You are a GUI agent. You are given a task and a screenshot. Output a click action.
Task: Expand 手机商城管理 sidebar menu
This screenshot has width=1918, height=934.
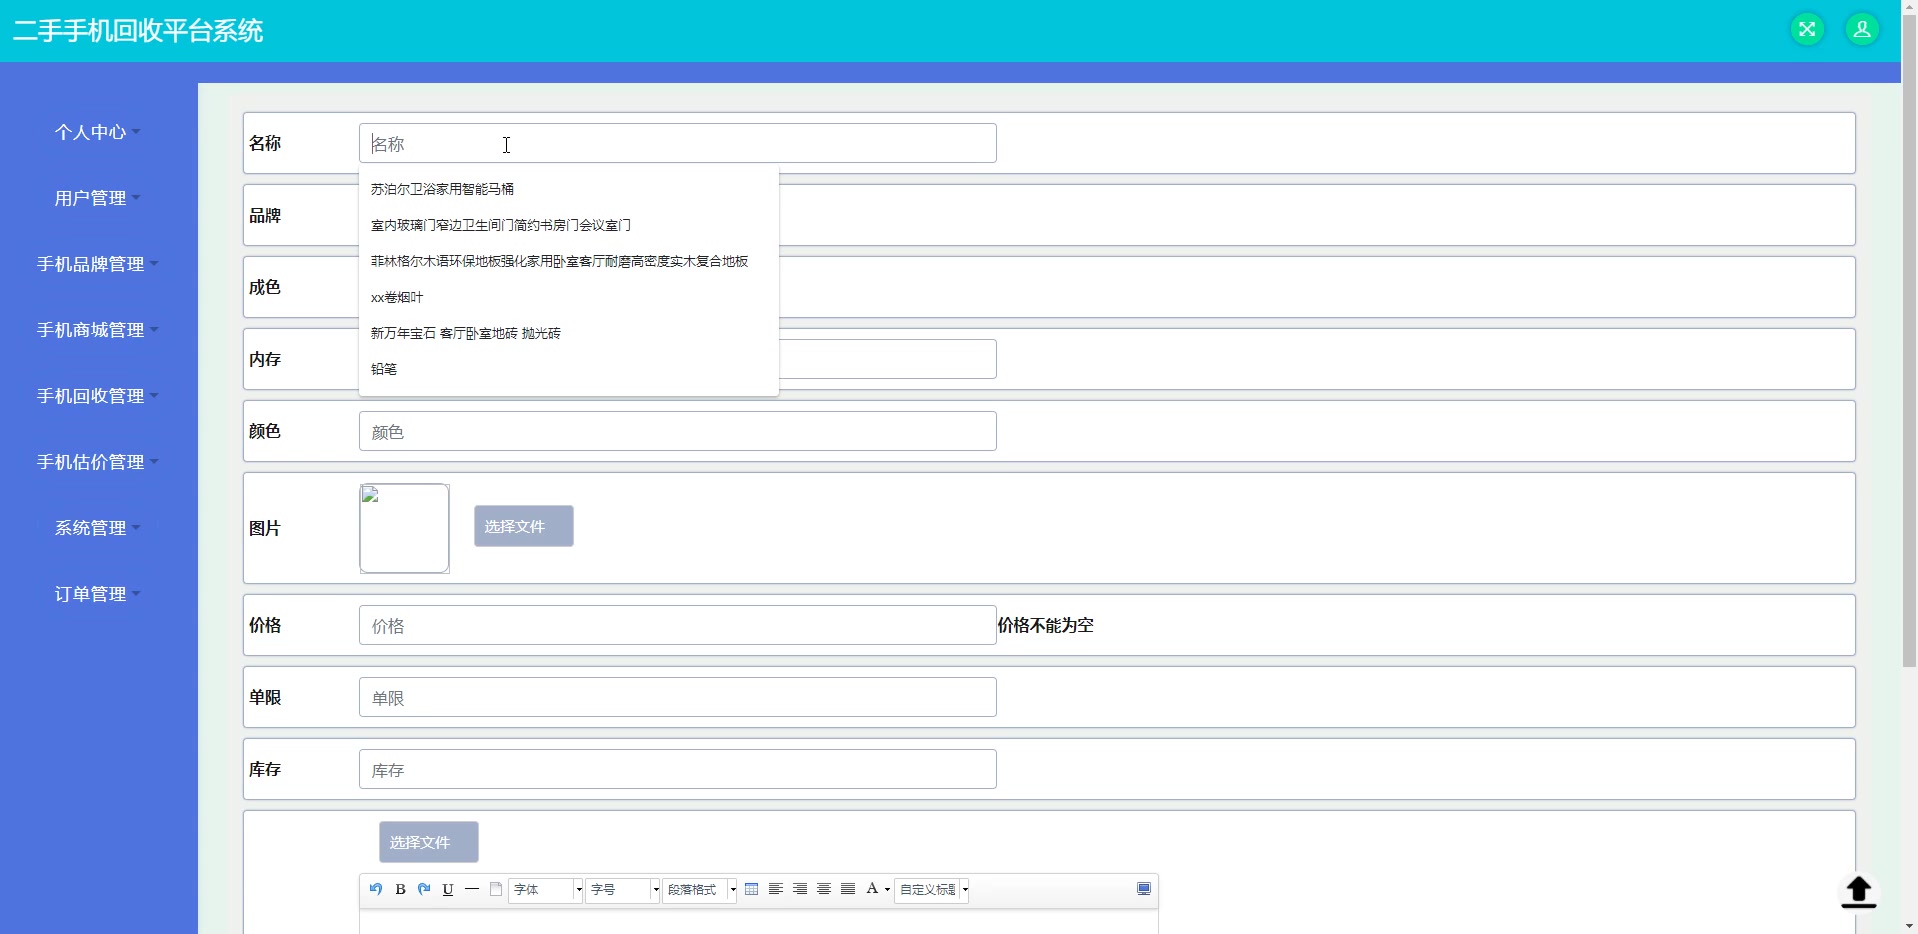coord(98,330)
